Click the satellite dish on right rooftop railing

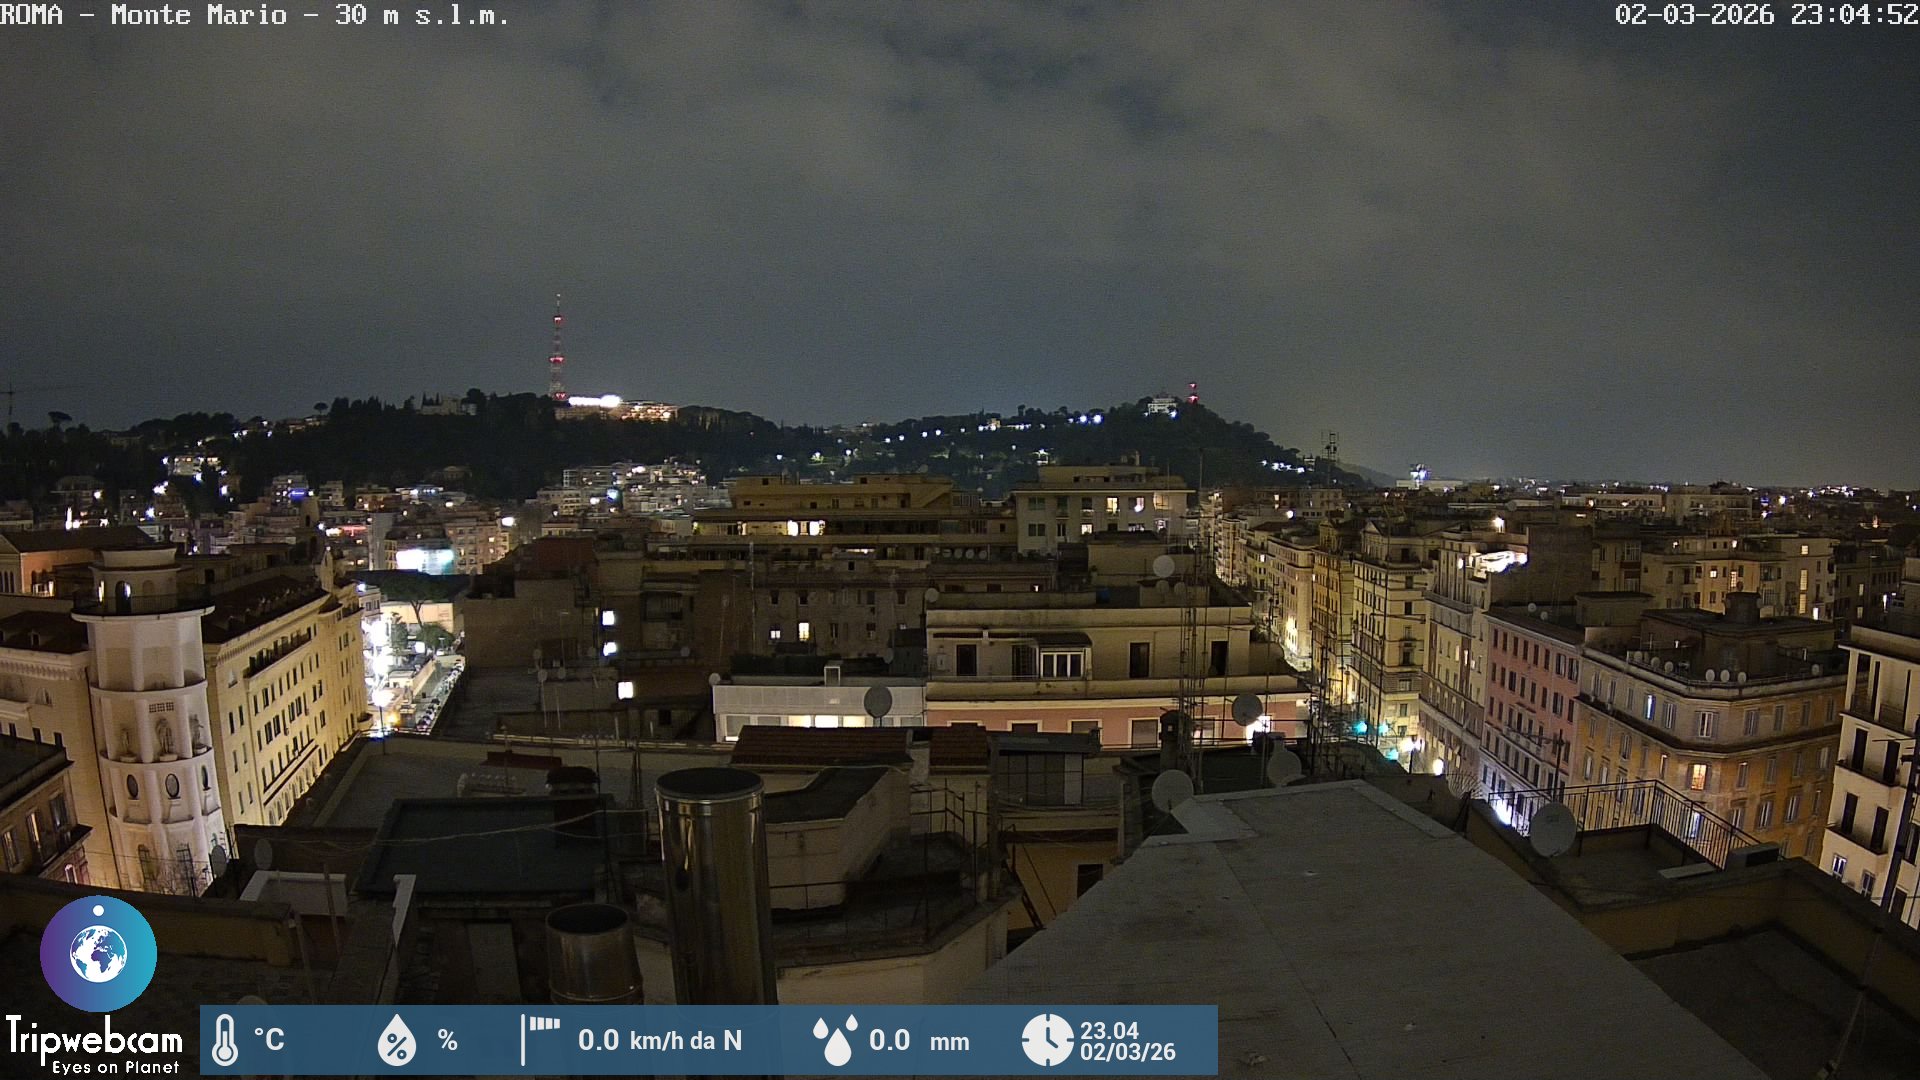pyautogui.click(x=1552, y=828)
